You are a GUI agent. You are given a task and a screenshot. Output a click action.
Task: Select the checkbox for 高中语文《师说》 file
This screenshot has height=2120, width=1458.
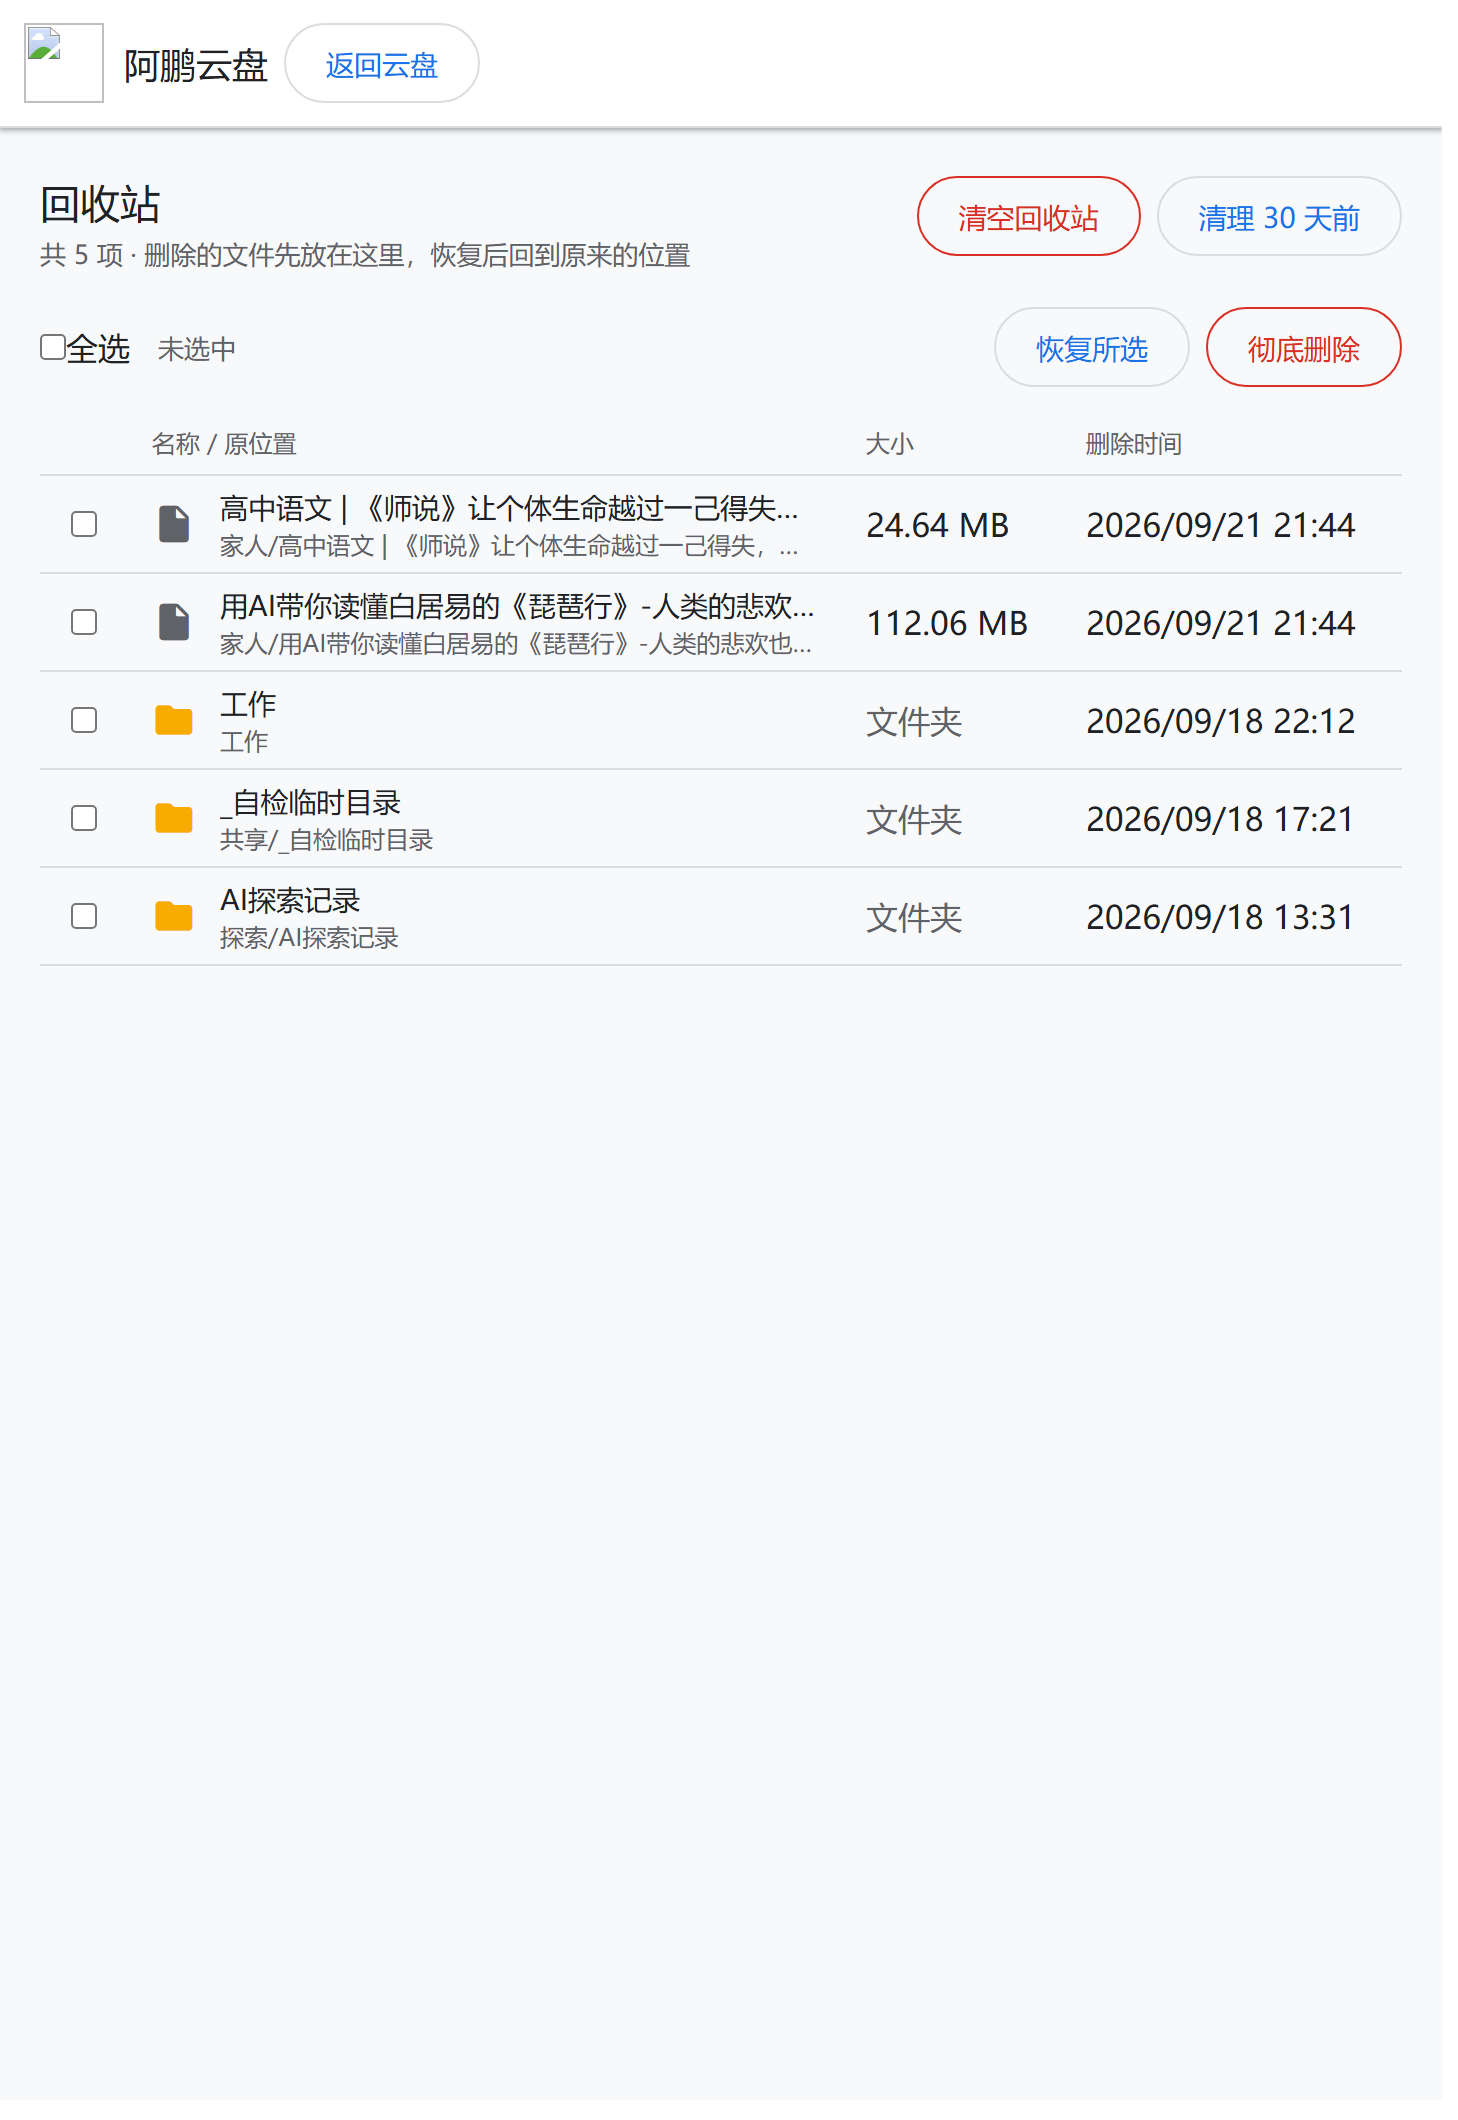84,524
